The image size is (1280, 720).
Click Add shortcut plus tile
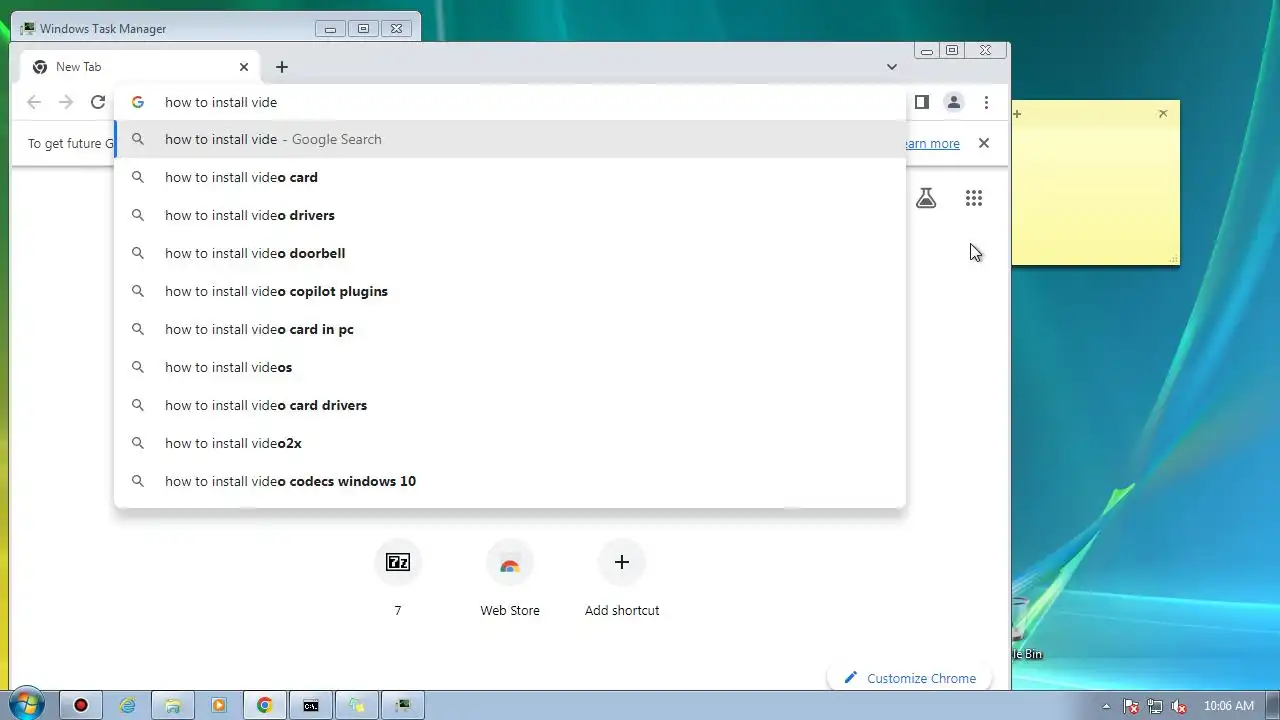[622, 562]
